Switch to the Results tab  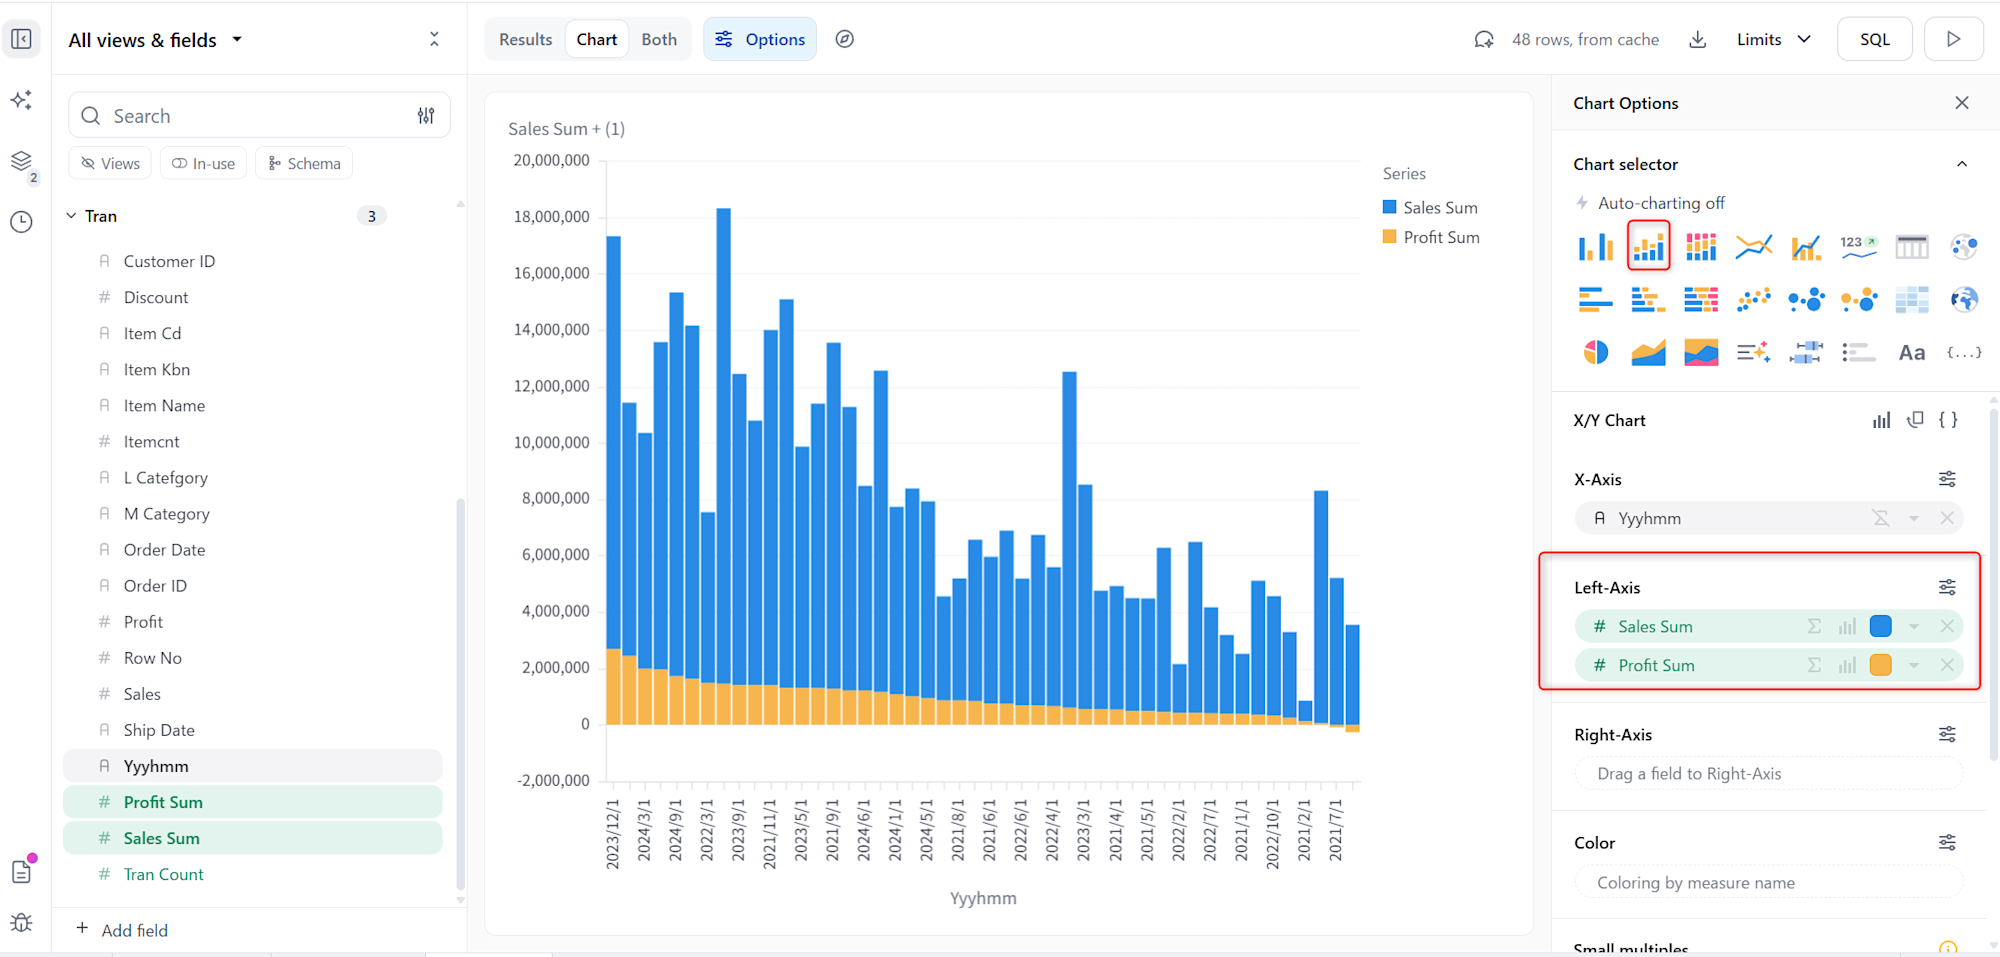click(x=525, y=40)
